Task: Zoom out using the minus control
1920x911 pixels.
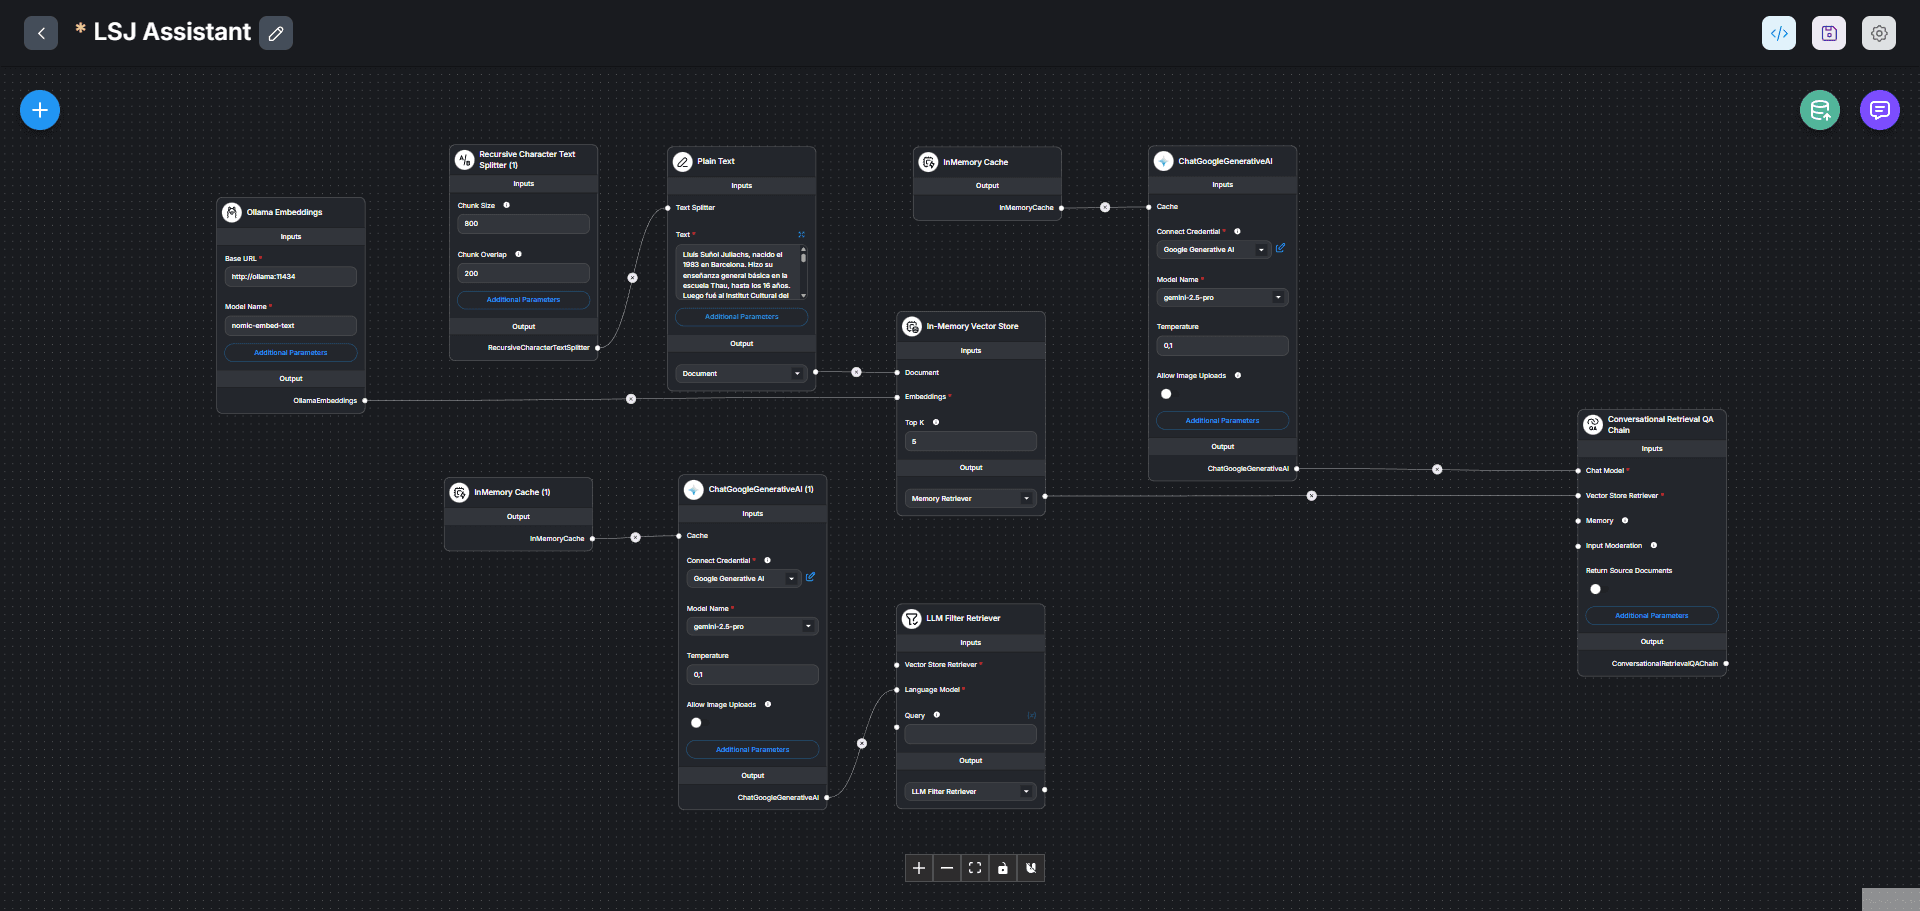Action: click(947, 868)
